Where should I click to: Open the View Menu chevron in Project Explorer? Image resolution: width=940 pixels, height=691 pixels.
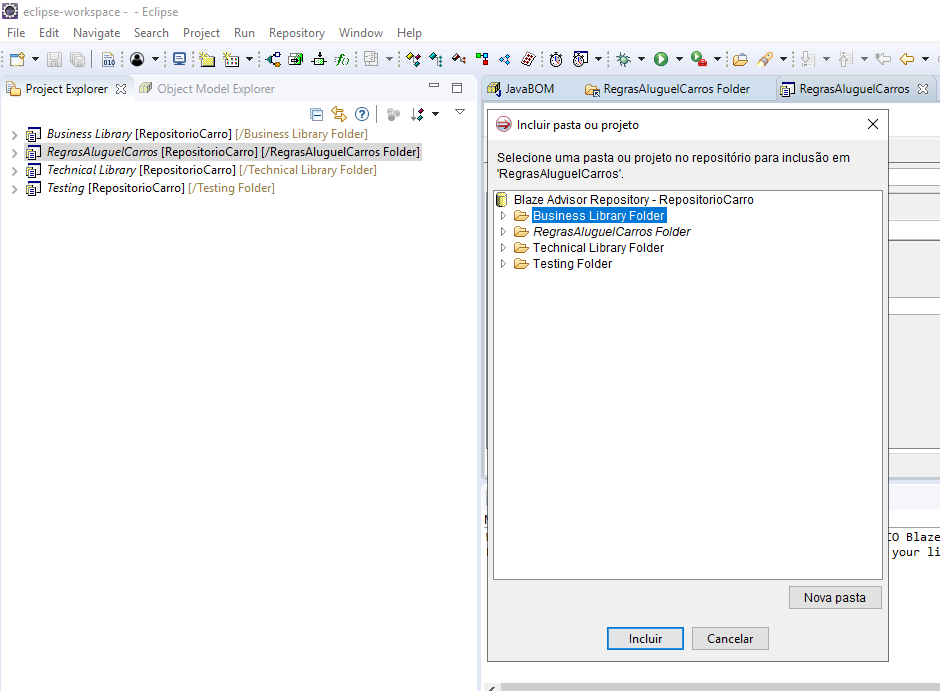tap(460, 113)
